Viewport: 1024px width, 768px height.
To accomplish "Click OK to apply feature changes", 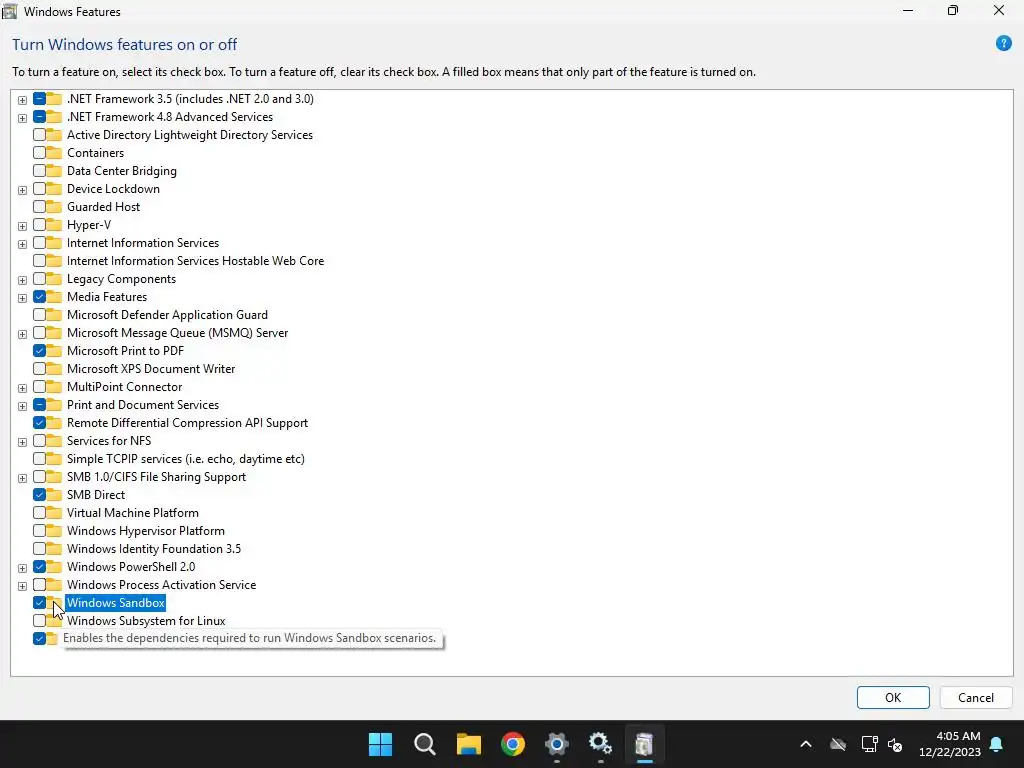I will click(x=893, y=697).
